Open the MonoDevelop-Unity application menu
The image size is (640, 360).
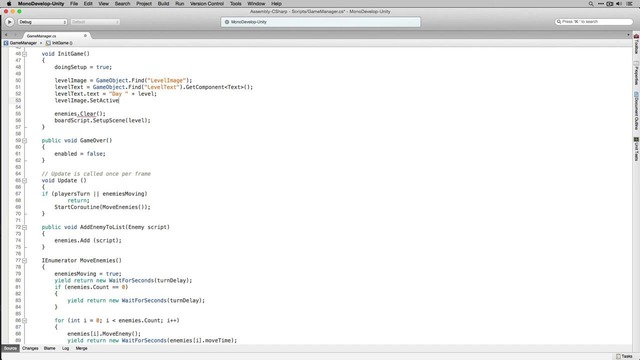41,4
